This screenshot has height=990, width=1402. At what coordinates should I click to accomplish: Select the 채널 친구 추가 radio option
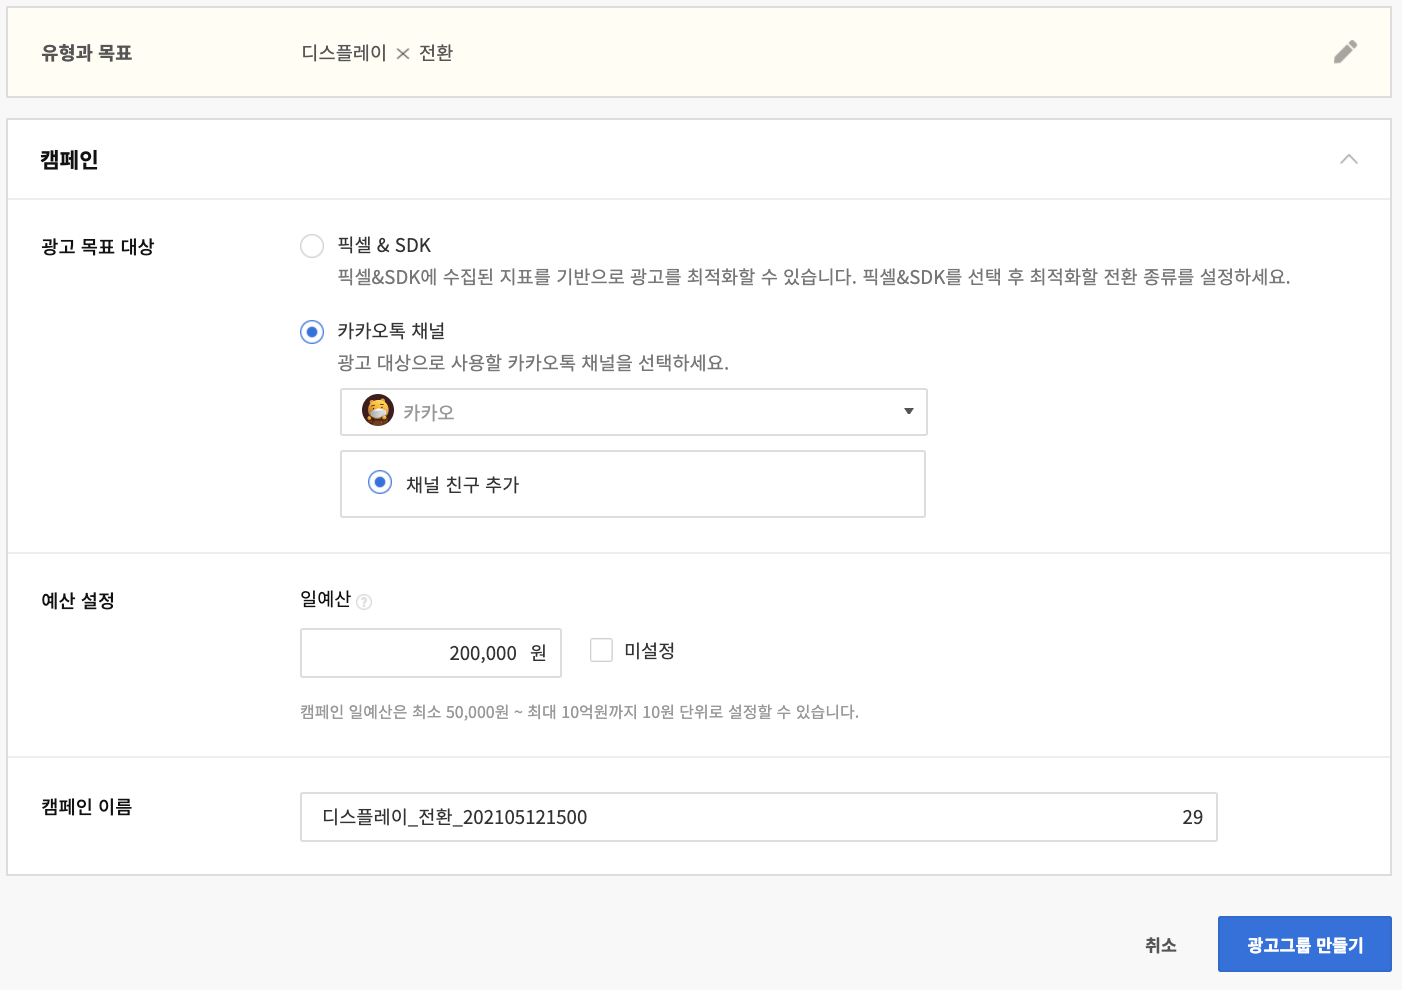pos(380,482)
